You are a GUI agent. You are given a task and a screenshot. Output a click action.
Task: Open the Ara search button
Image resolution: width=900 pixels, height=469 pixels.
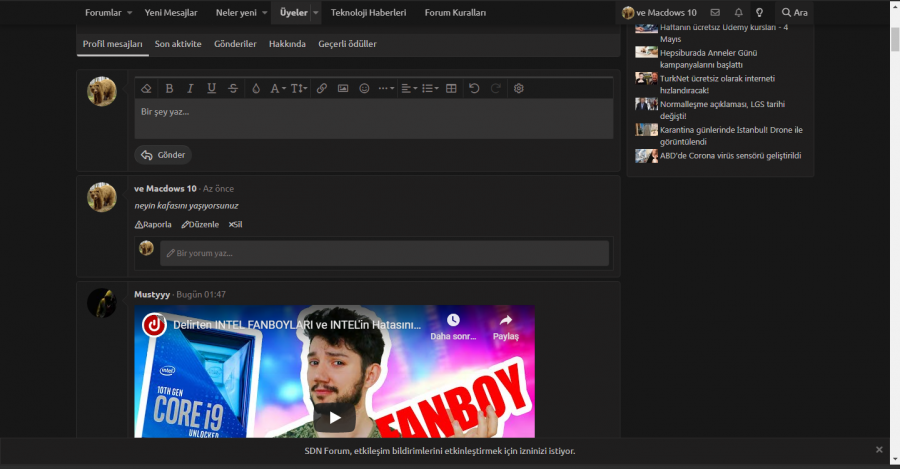(x=794, y=13)
